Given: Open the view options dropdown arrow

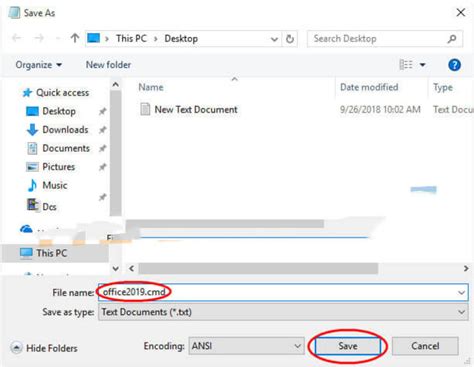Looking at the screenshot, I should point(422,65).
